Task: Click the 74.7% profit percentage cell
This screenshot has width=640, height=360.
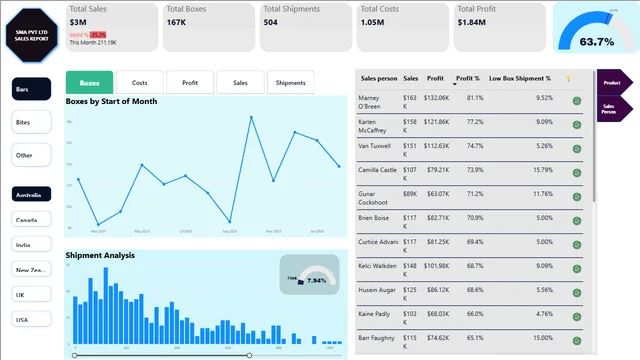Action: (x=475, y=146)
